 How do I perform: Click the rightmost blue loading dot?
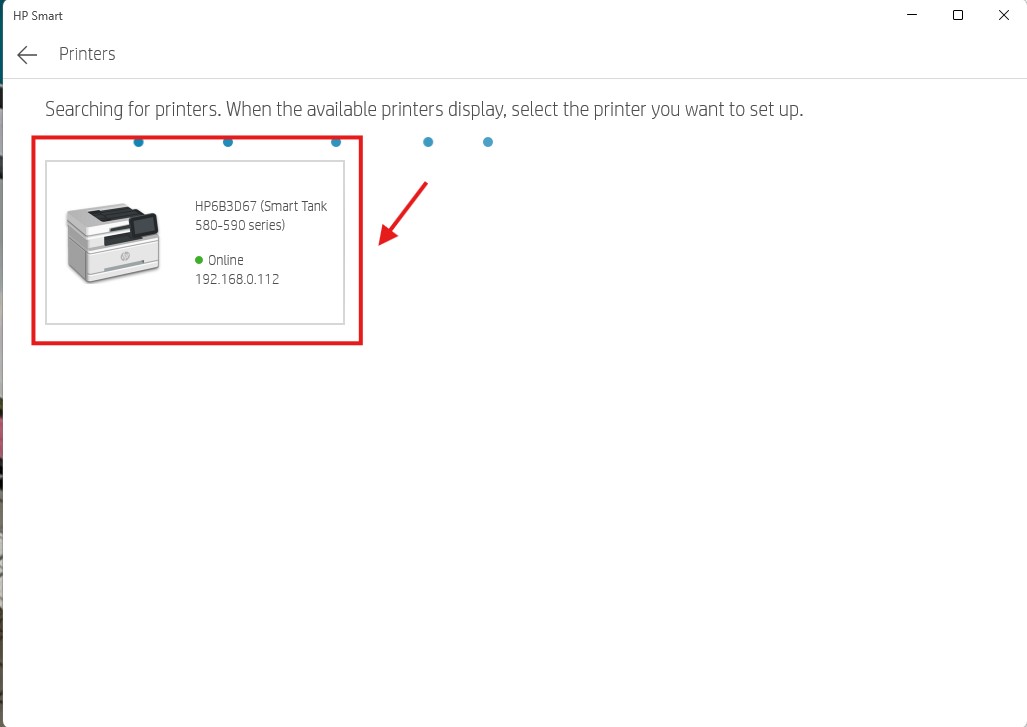coord(488,142)
